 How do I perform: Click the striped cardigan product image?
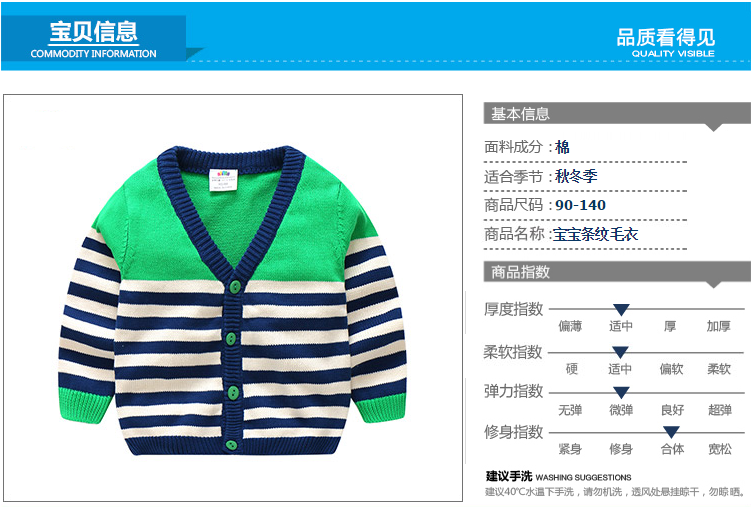(233, 300)
